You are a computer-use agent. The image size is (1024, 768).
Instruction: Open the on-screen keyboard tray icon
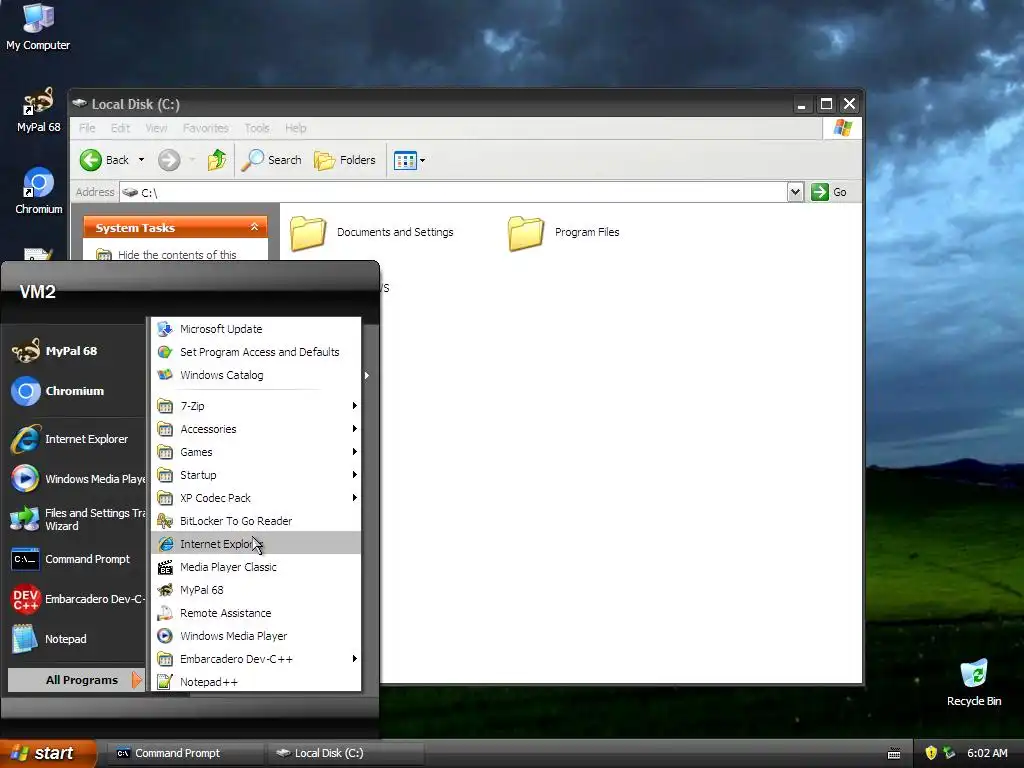[x=894, y=754]
